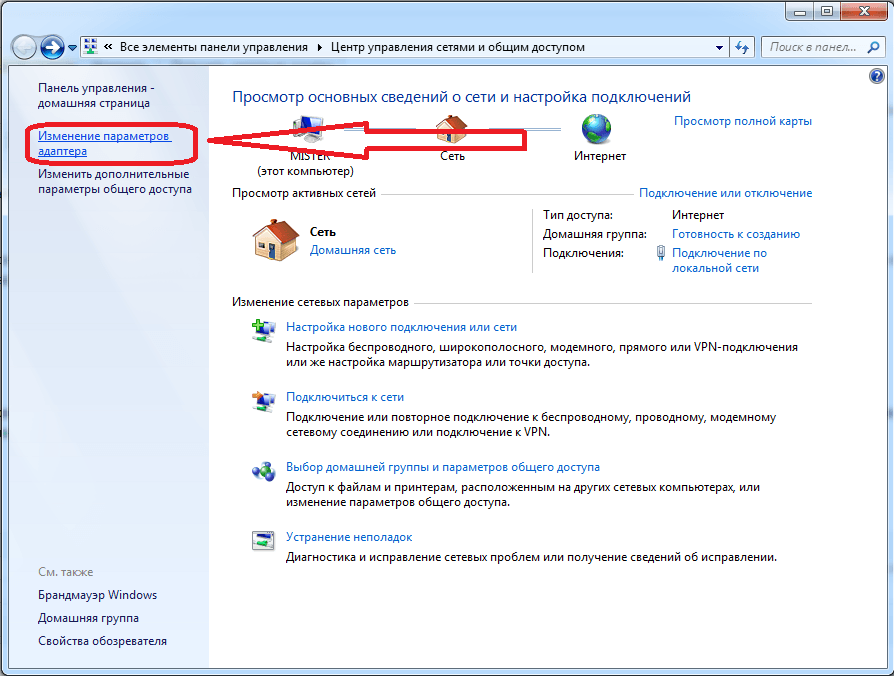Viewport: 894px width, 676px height.
Task: Click 'MISTER' computer name label
Action: [310, 156]
